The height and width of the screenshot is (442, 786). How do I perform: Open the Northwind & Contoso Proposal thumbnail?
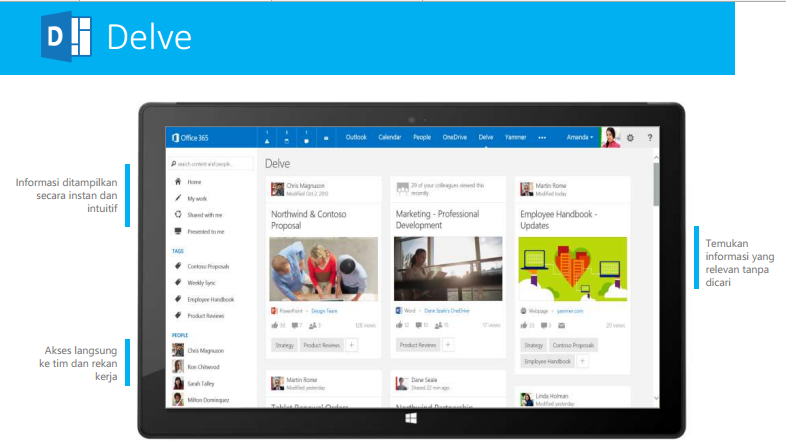coord(323,269)
